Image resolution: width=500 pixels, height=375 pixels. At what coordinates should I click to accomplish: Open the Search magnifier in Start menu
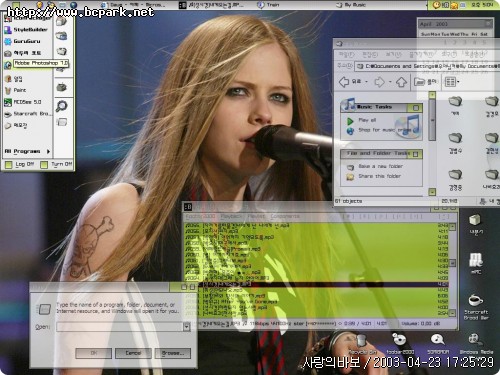coord(62,106)
